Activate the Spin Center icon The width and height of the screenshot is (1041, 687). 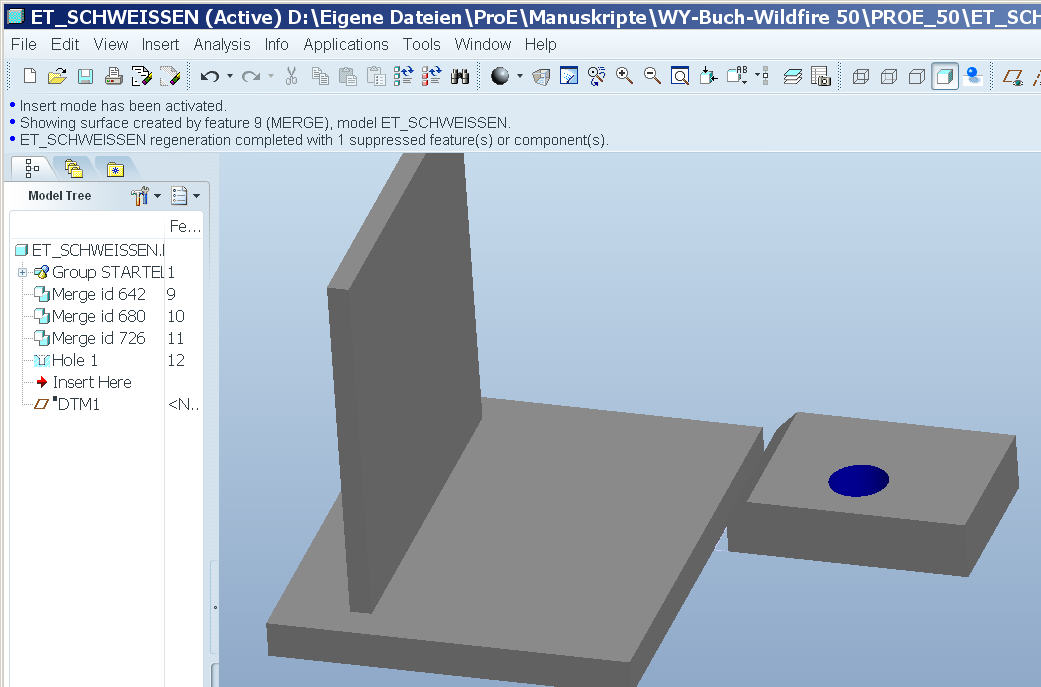click(597, 76)
